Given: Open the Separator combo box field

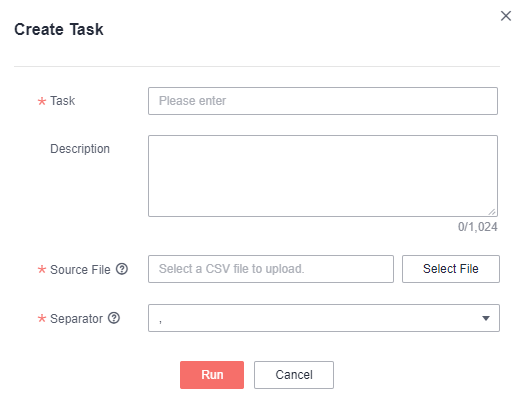Looking at the screenshot, I should pyautogui.click(x=324, y=318).
